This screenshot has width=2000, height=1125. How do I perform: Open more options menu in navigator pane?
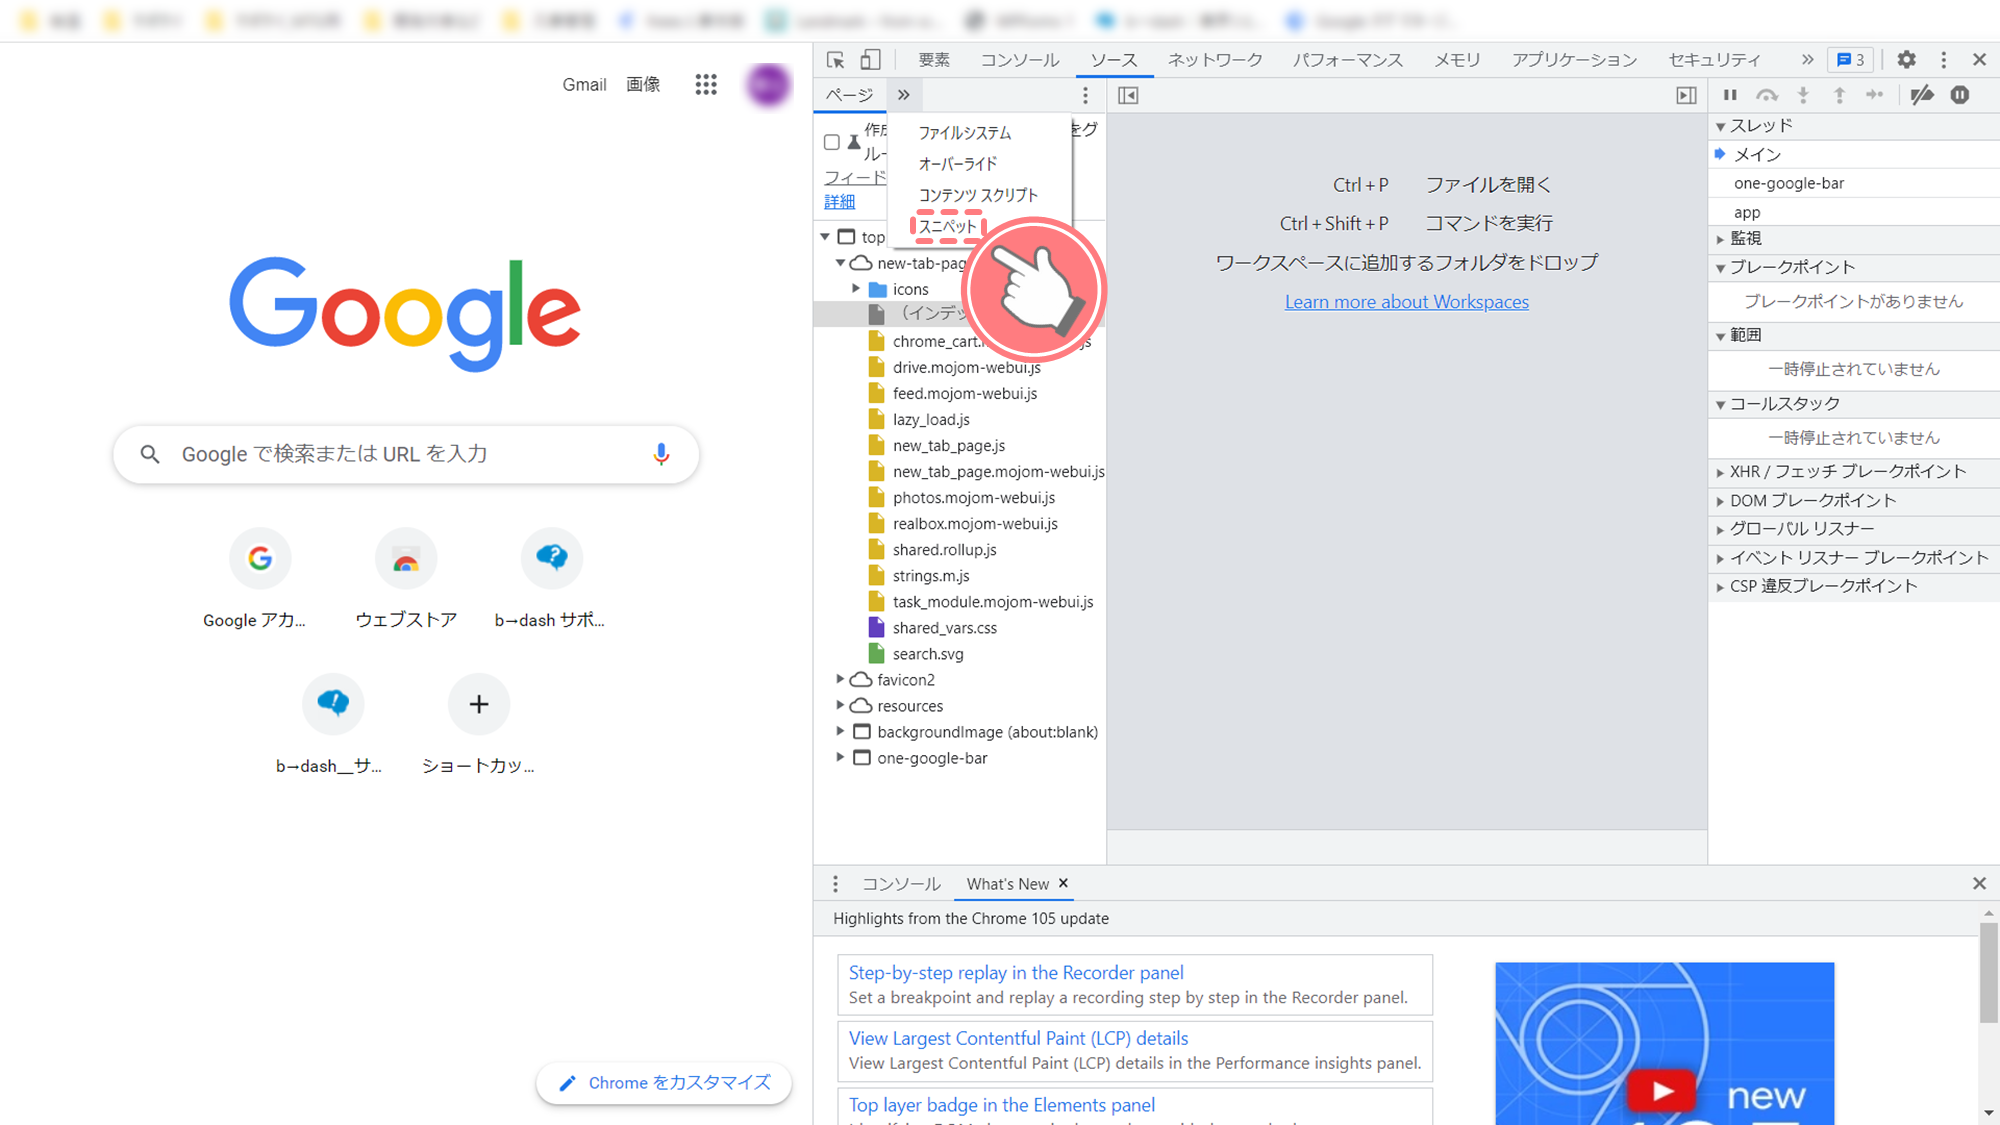[x=1085, y=95]
